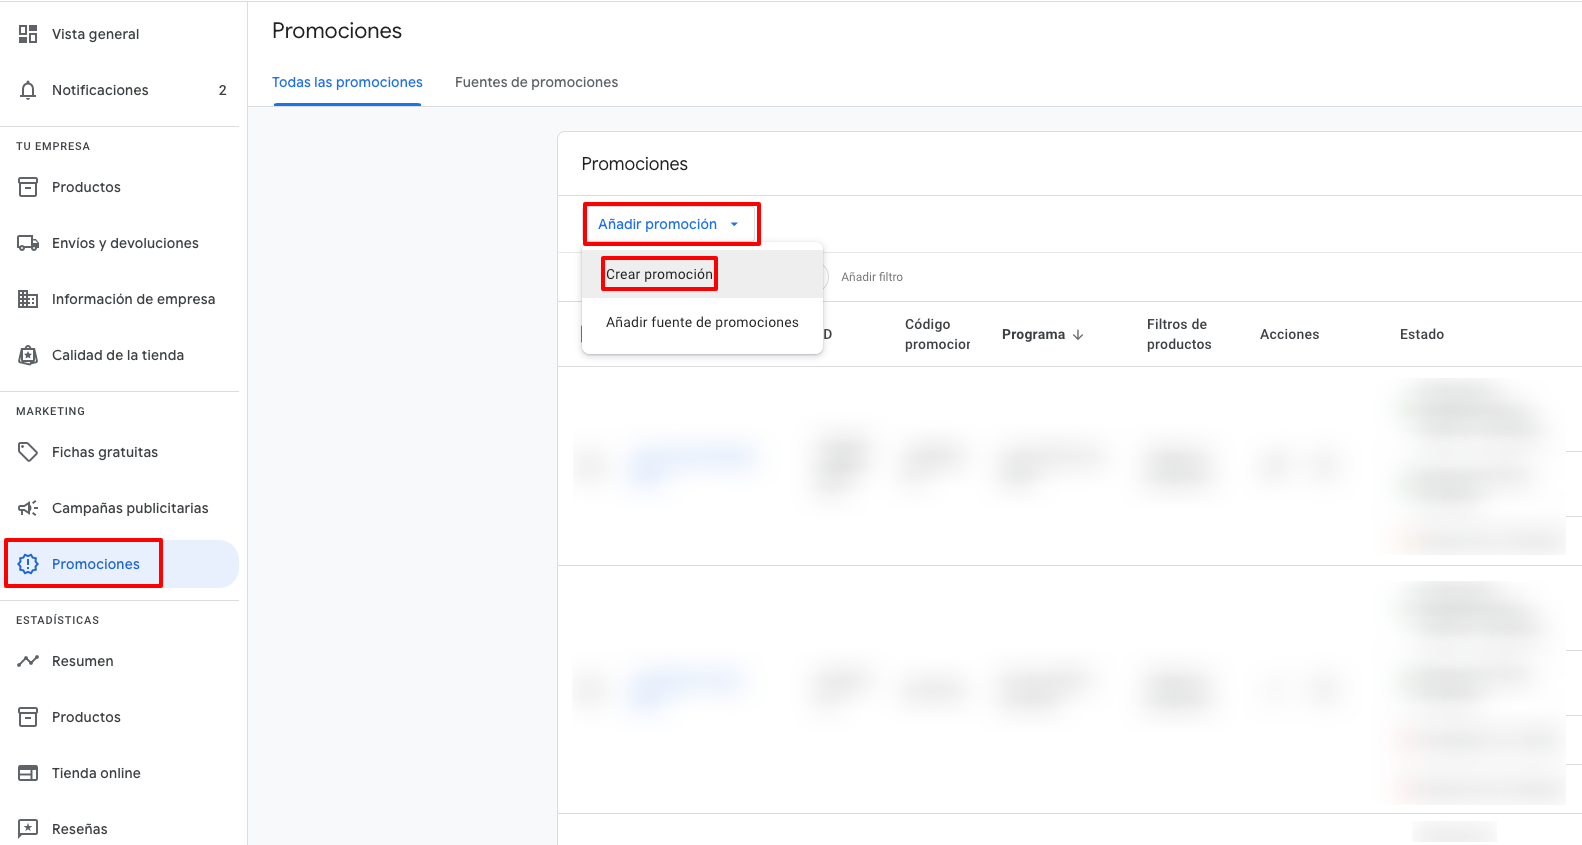Switch to Fuentes de promociones tab
Image resolution: width=1582 pixels, height=845 pixels.
pyautogui.click(x=536, y=82)
